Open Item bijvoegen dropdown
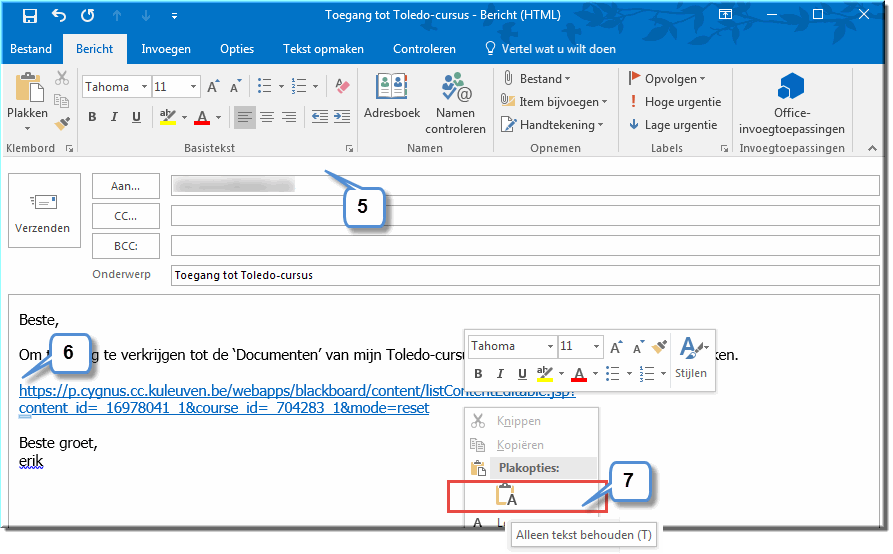 pos(554,102)
